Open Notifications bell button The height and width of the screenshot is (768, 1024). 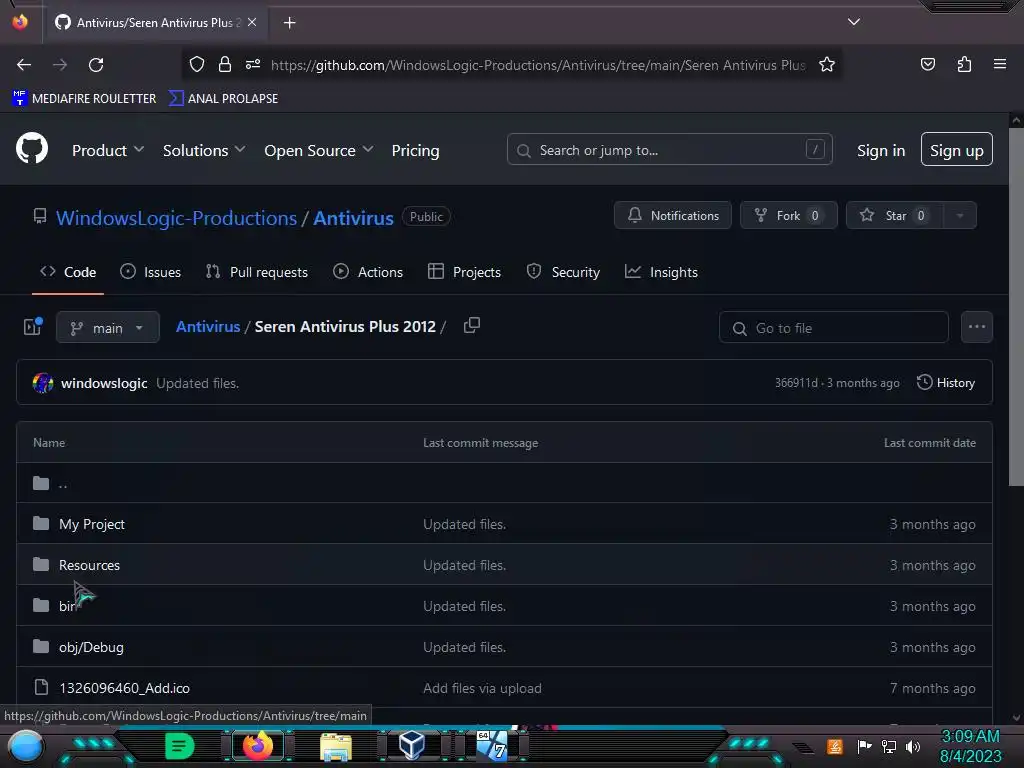point(673,215)
